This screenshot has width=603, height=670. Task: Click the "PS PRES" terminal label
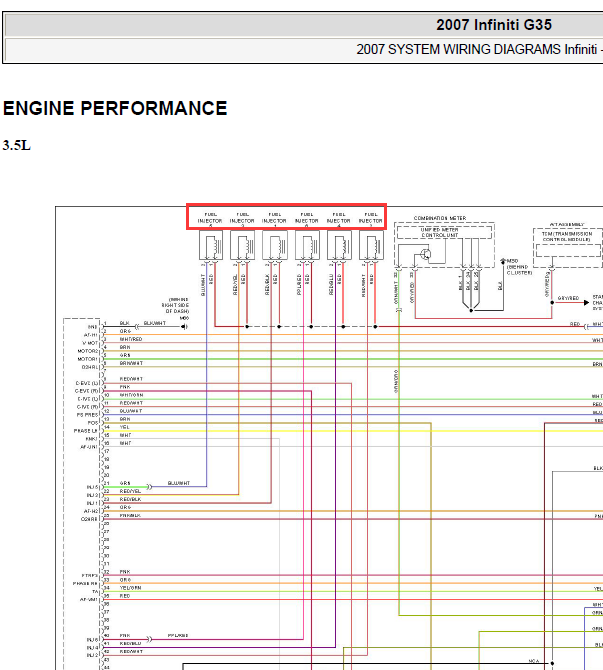point(88,415)
